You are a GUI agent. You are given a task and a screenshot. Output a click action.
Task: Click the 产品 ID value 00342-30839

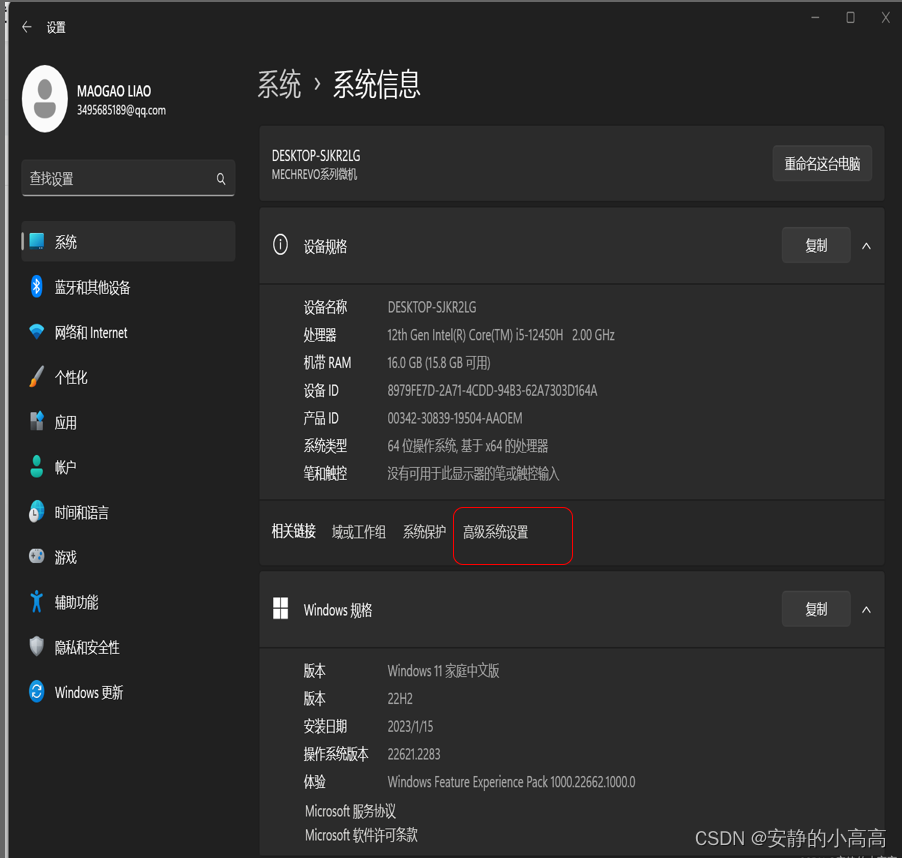[454, 418]
